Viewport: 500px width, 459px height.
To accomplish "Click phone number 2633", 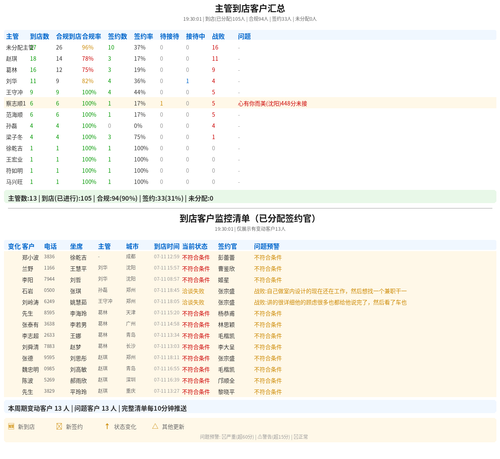I will 49,335.
